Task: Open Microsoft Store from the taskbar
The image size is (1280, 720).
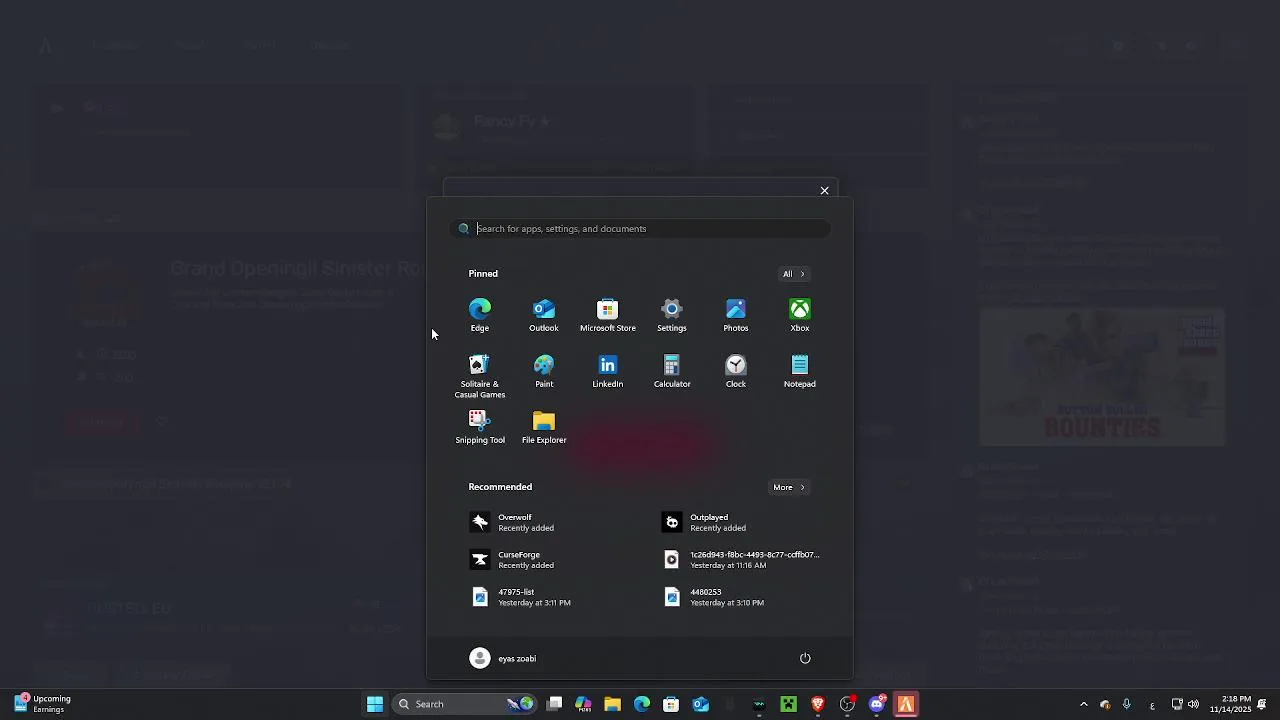Action: [671, 704]
